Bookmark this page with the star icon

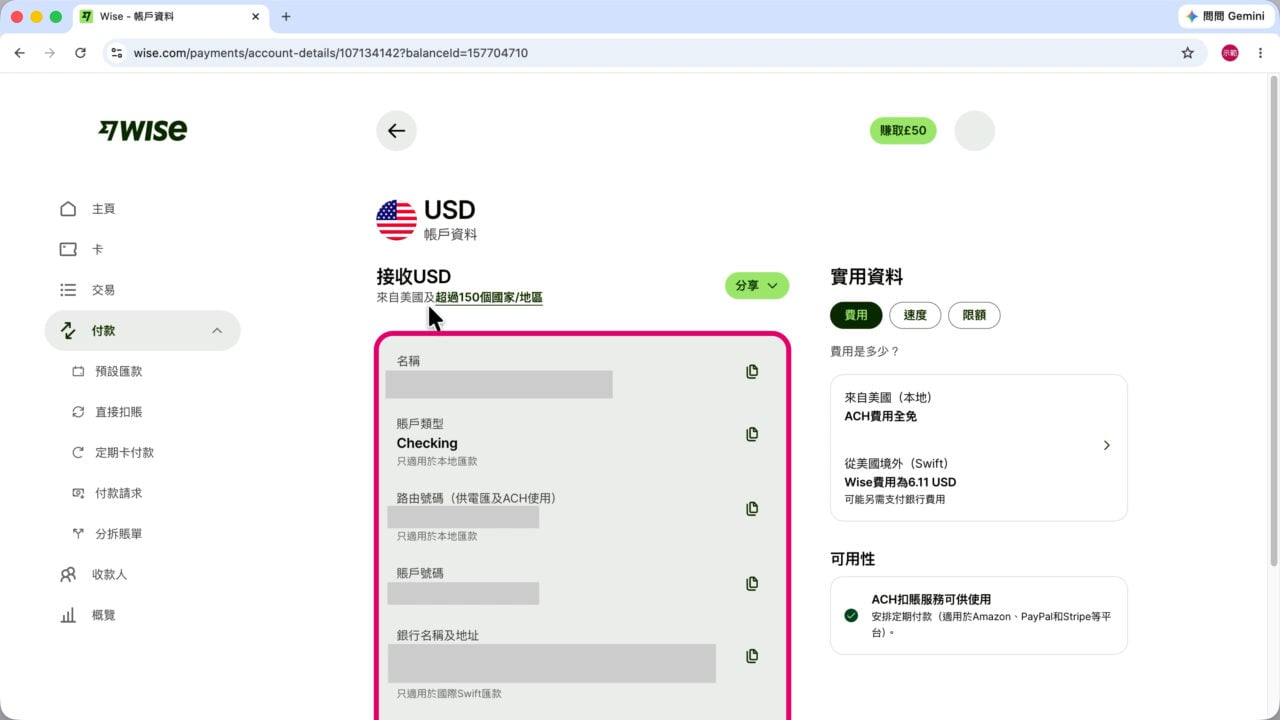point(1188,53)
